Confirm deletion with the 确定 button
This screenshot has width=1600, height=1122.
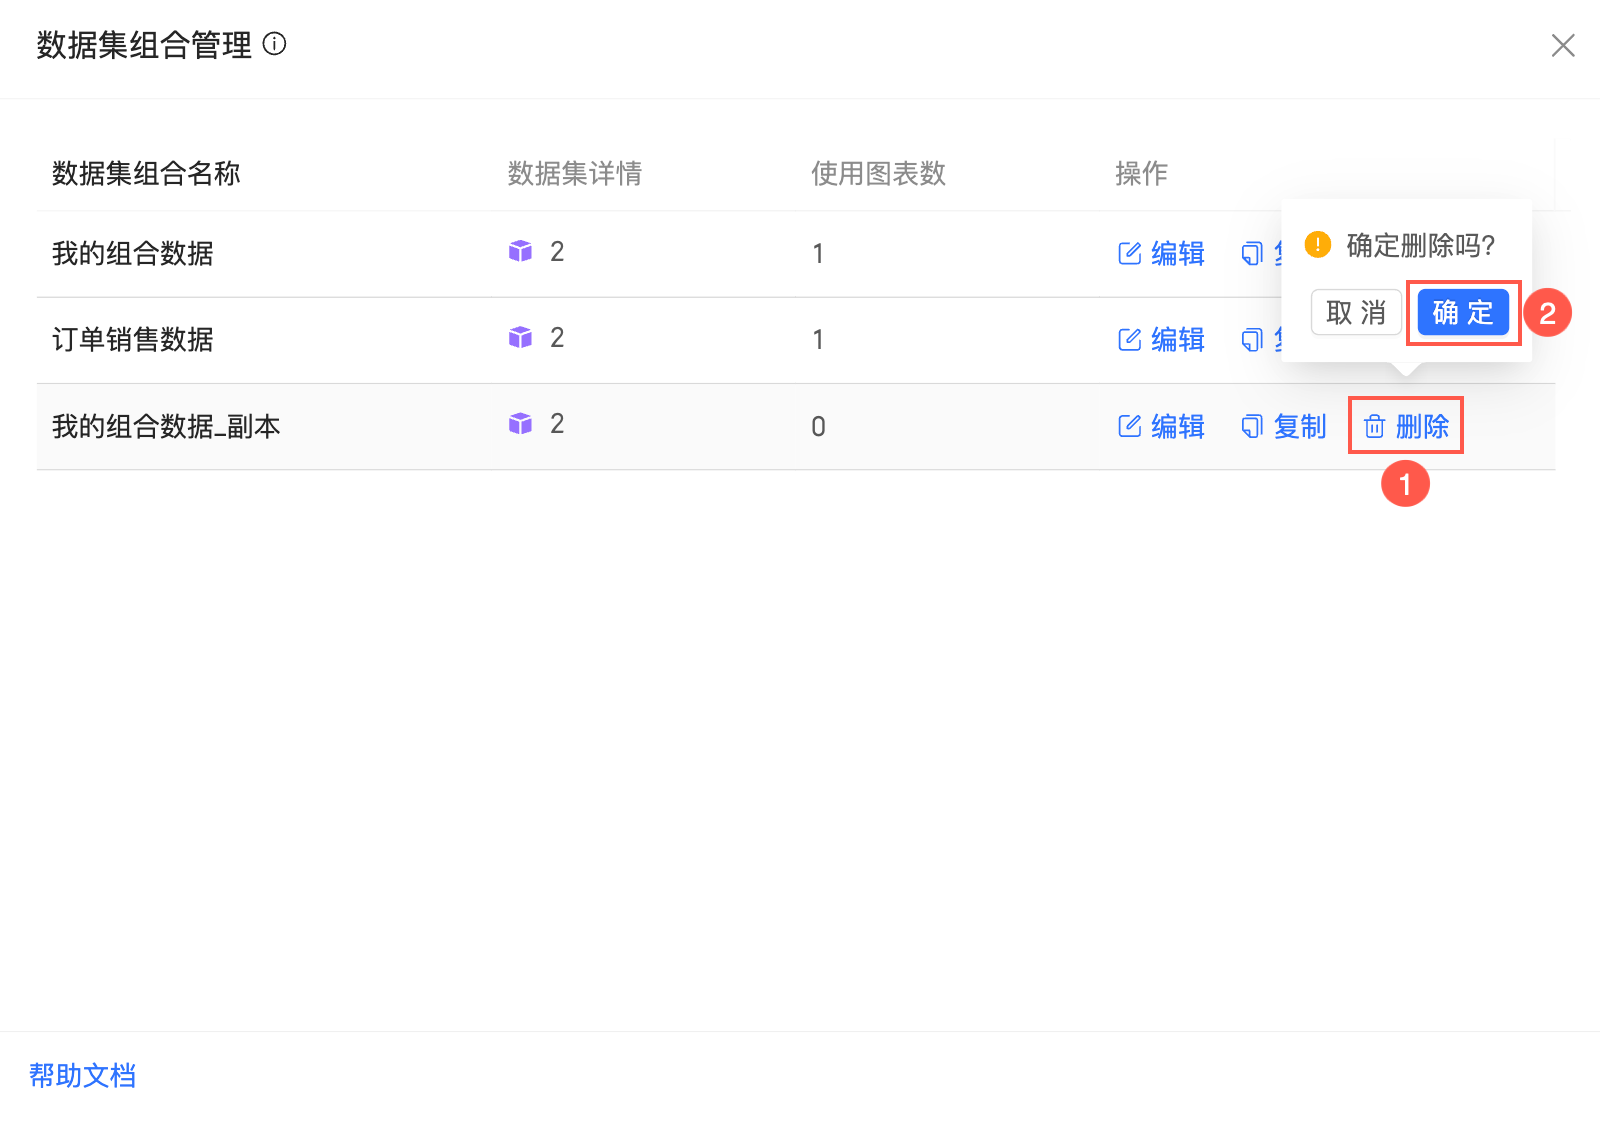coord(1463,313)
